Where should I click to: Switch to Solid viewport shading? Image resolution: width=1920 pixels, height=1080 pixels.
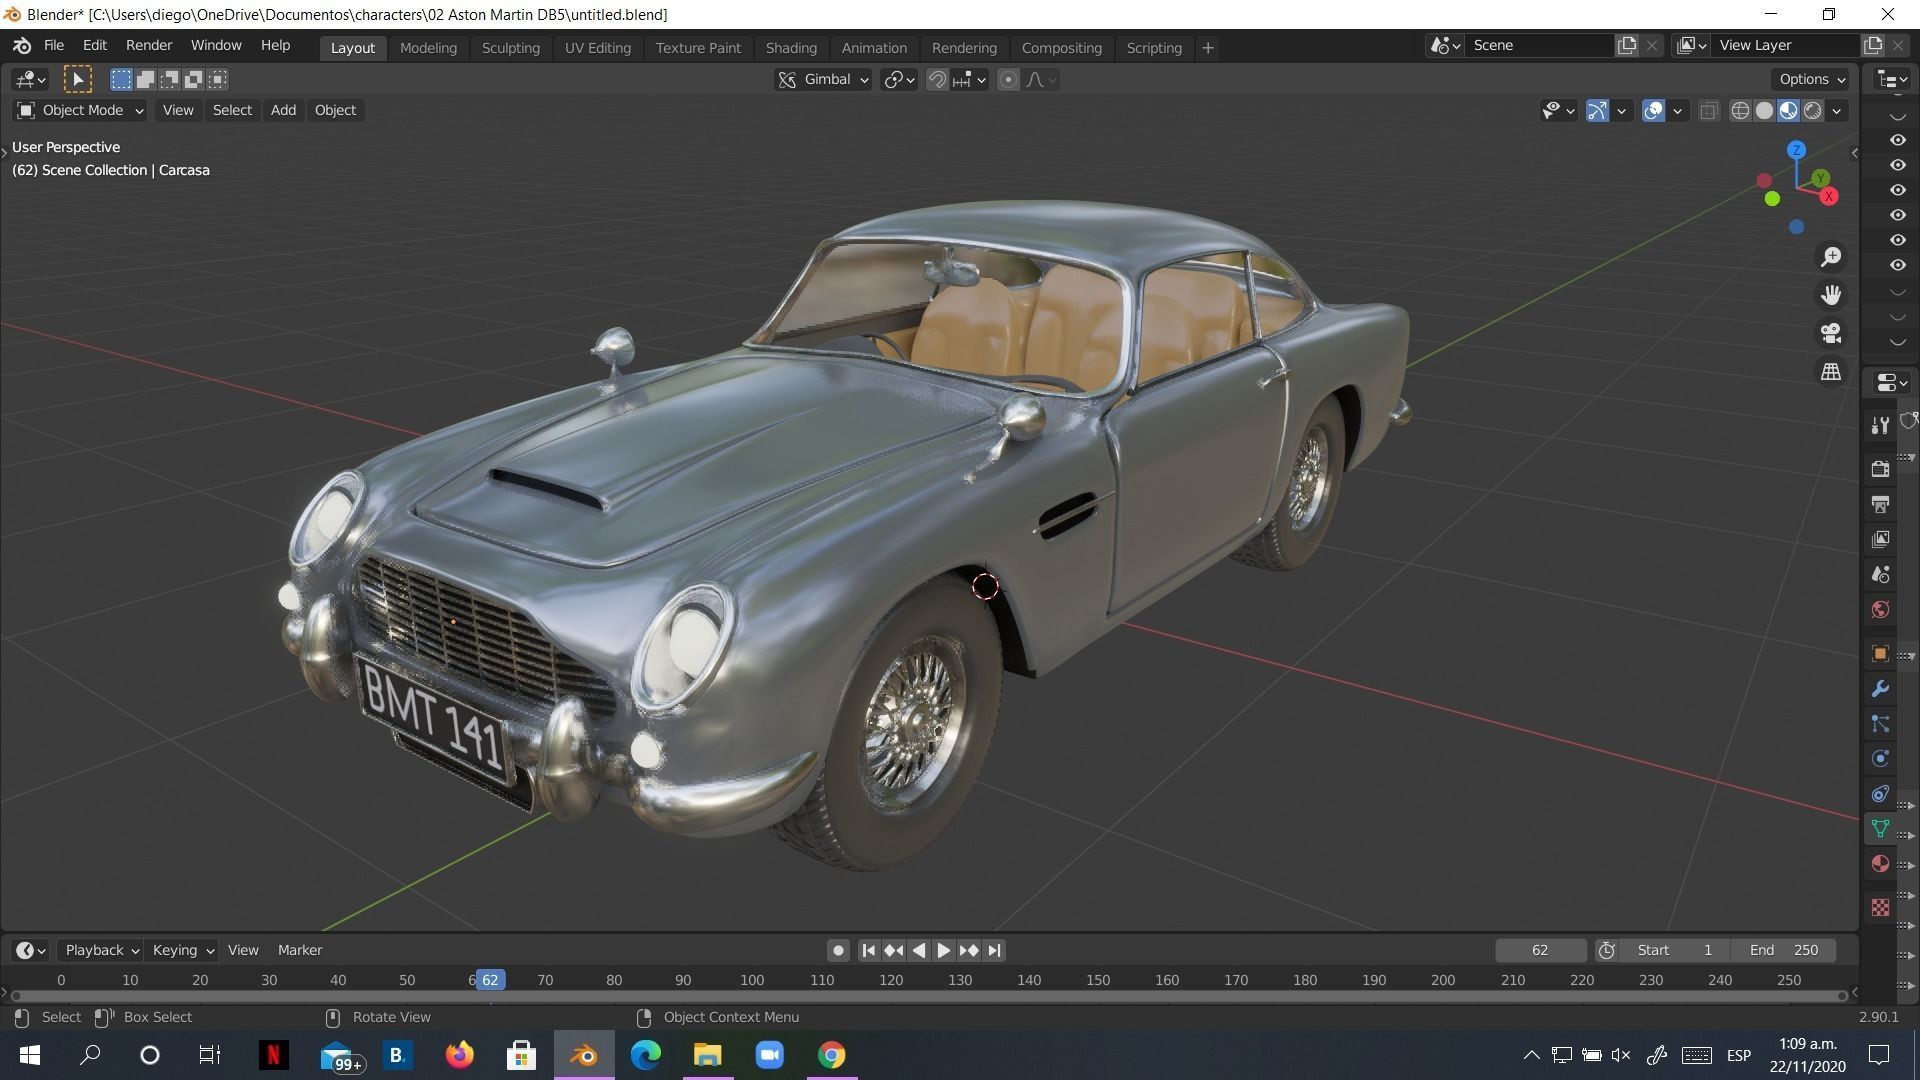(1764, 111)
